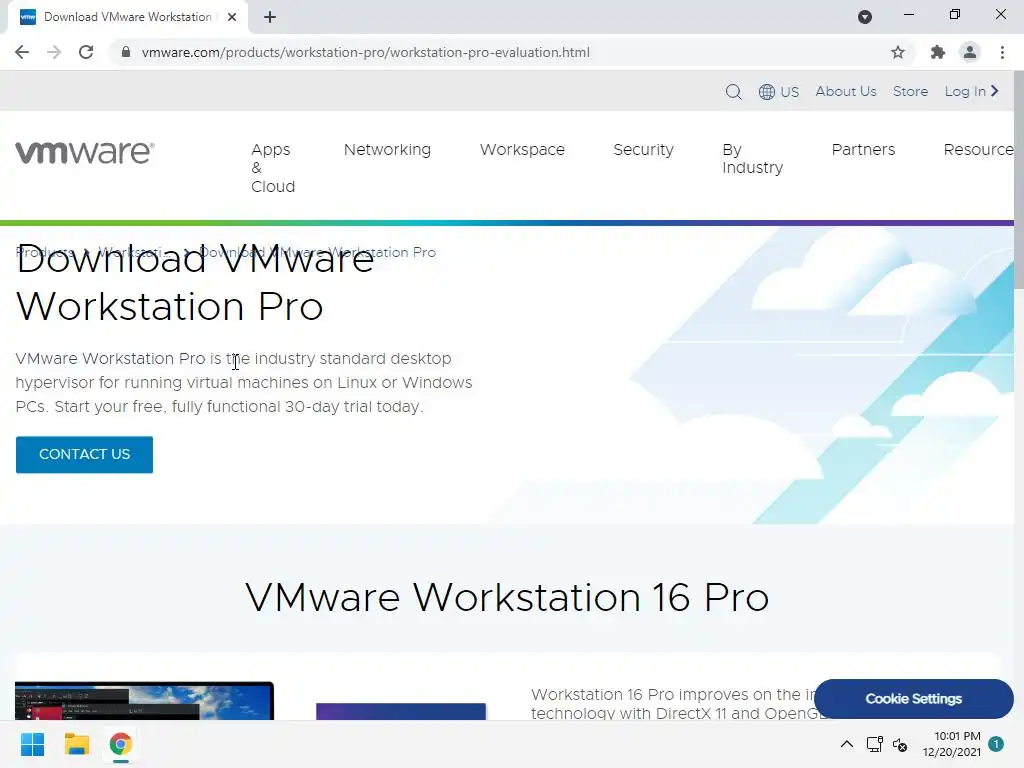Click the network status tray icon
Image resolution: width=1024 pixels, height=768 pixels.
874,744
